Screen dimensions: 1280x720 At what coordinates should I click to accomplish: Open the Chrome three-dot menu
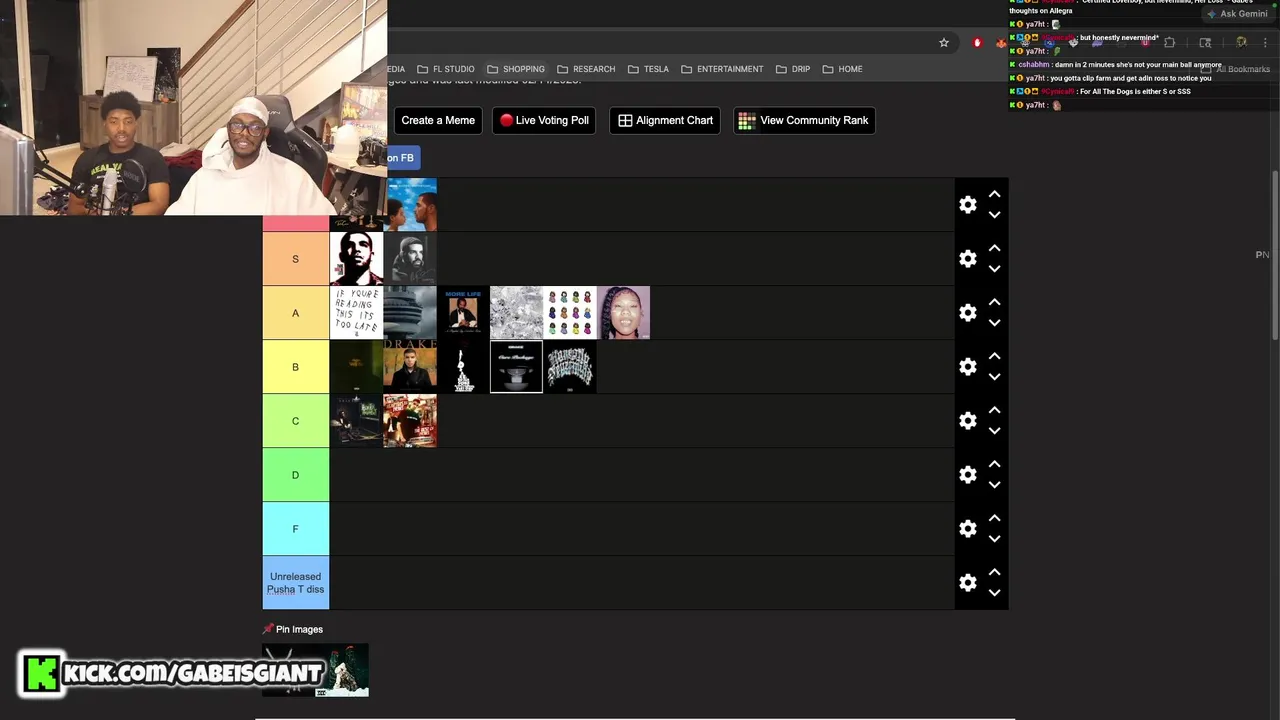coord(1265,43)
